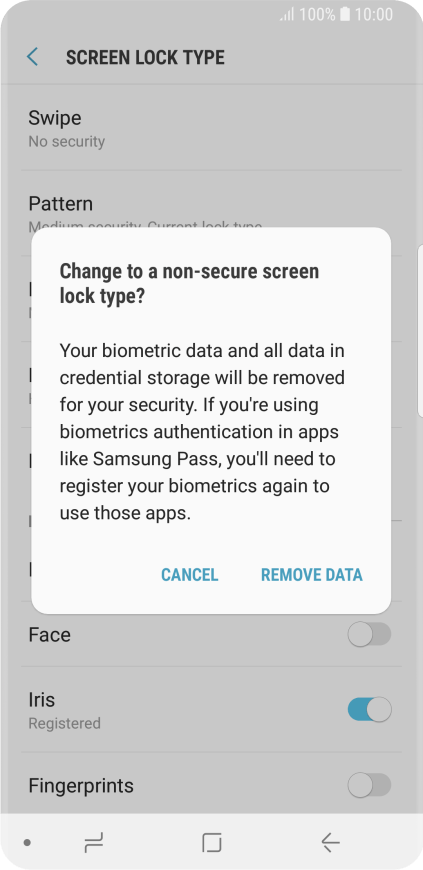The width and height of the screenshot is (423, 870).
Task: Tap the small dot in navigation bar
Action: (x=27, y=843)
